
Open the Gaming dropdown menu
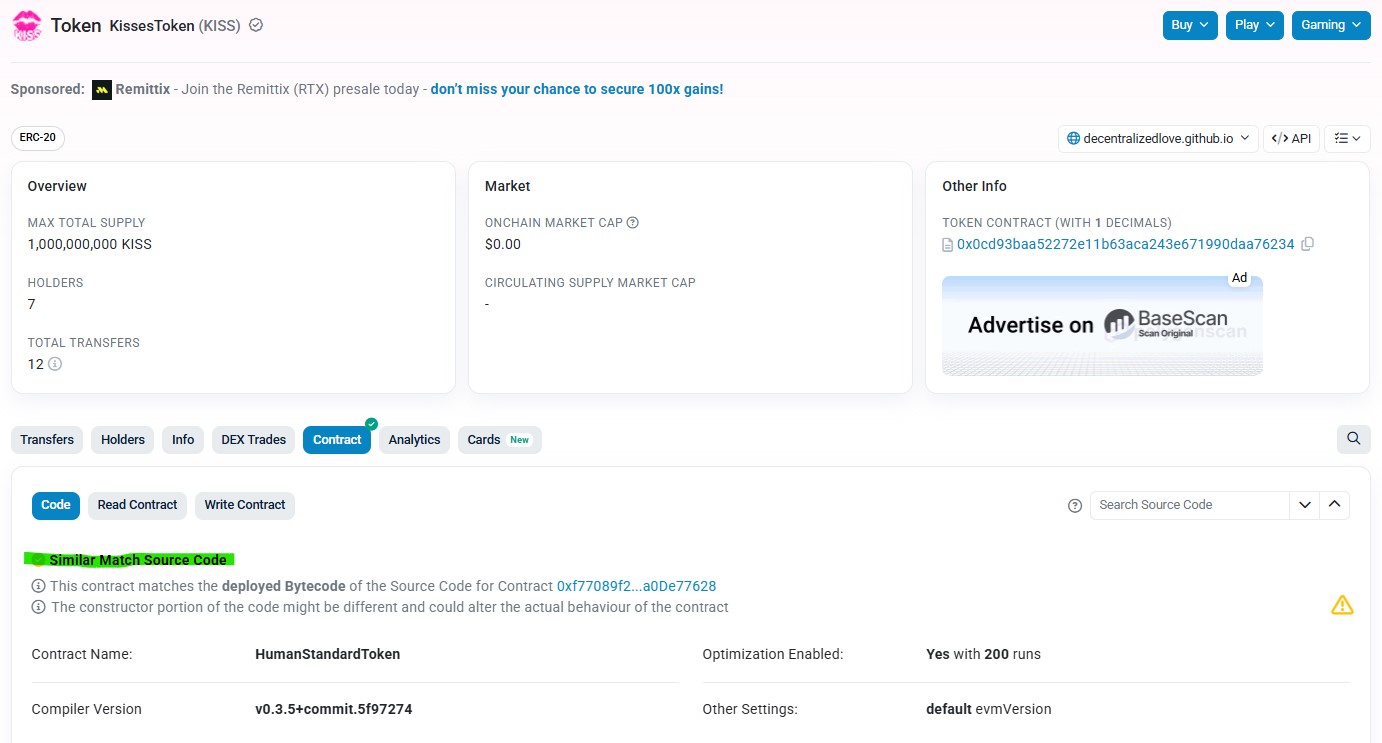coord(1331,25)
